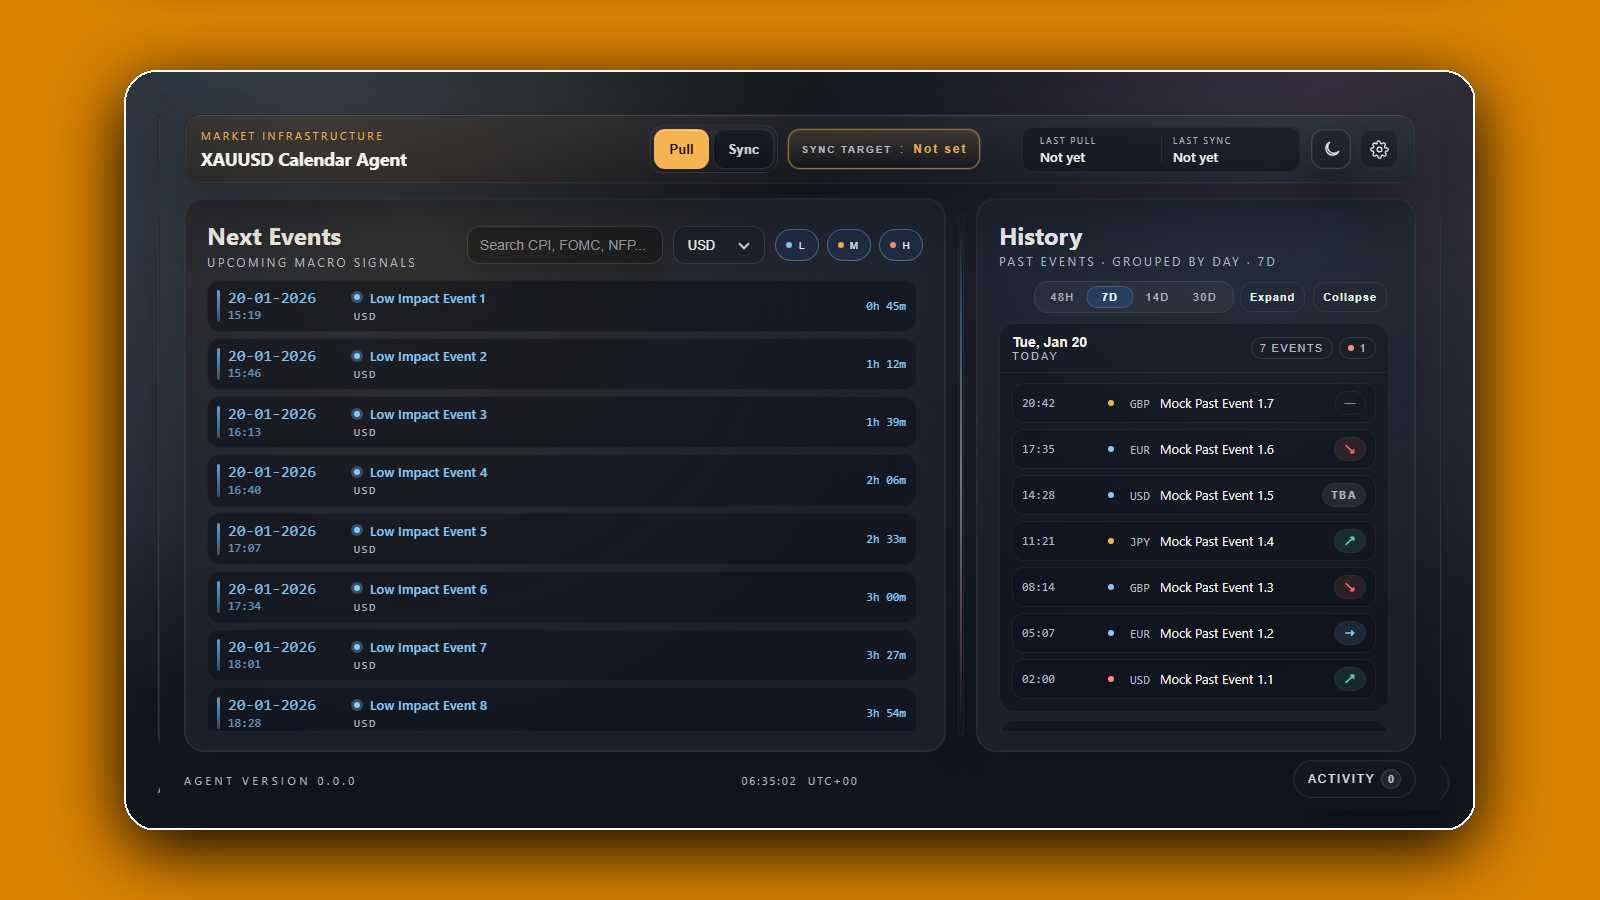Click the Agent Version 0.0.0 label
The image size is (1600, 900).
[270, 781]
